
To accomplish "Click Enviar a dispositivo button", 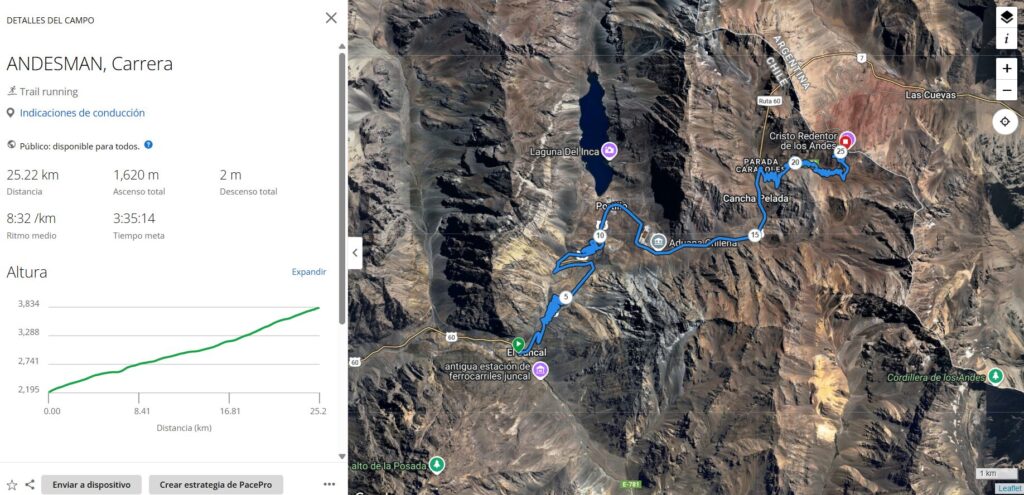I will [x=91, y=485].
